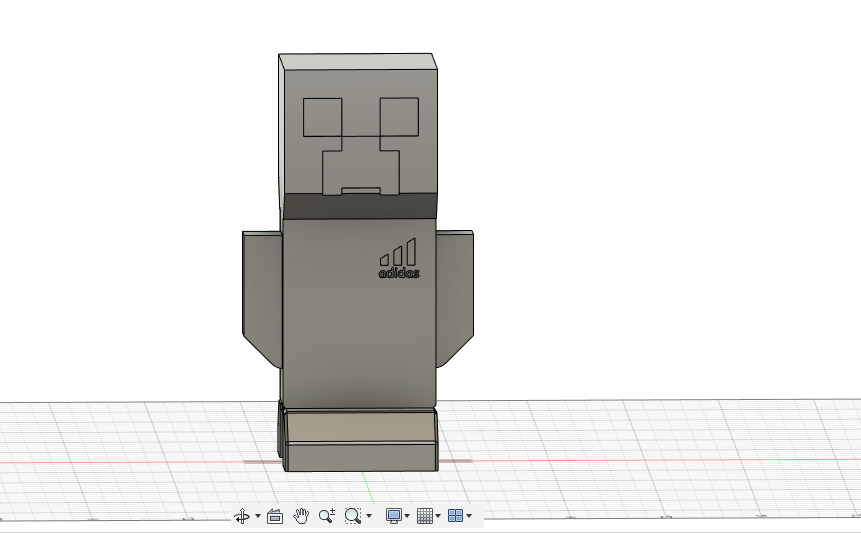Select the creeper's left square eye face
Viewport: 861px width, 533px height.
(322, 117)
